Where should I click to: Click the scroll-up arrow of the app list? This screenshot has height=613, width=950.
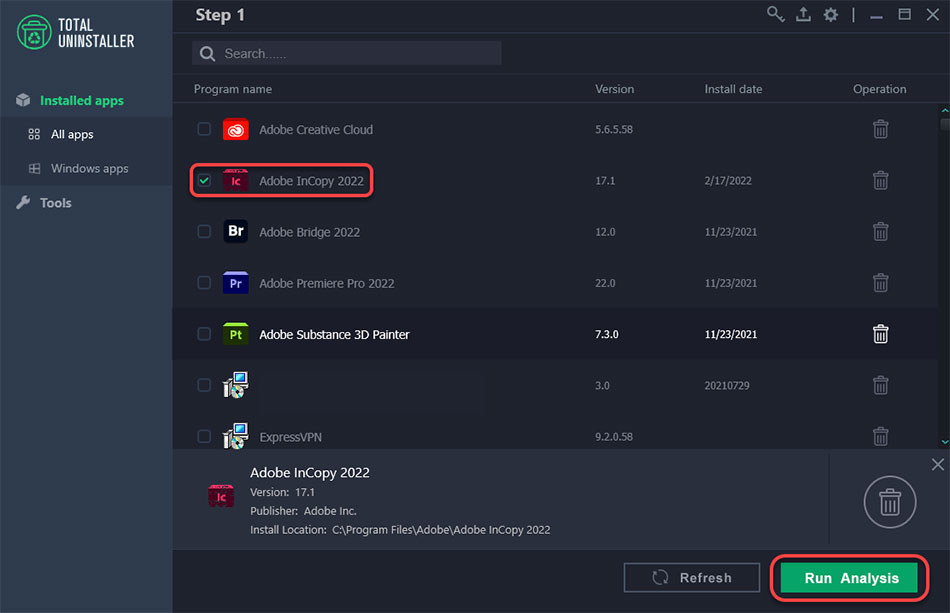point(945,111)
